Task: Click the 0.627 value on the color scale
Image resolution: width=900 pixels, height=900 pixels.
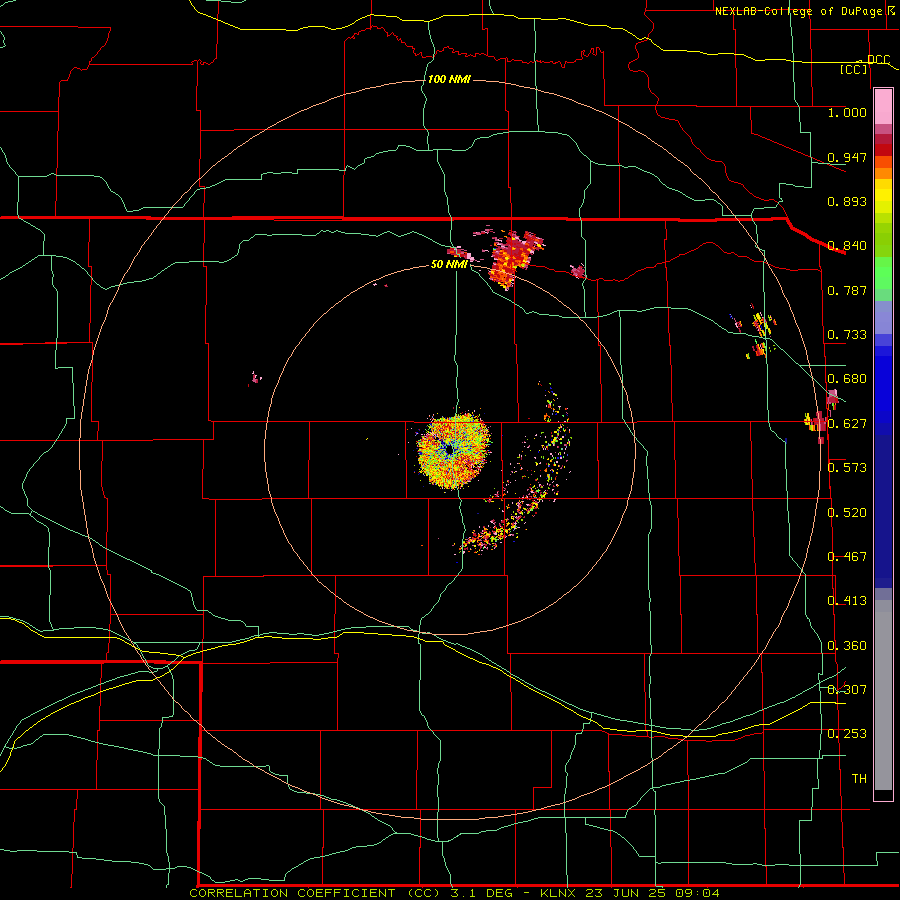Action: click(847, 424)
